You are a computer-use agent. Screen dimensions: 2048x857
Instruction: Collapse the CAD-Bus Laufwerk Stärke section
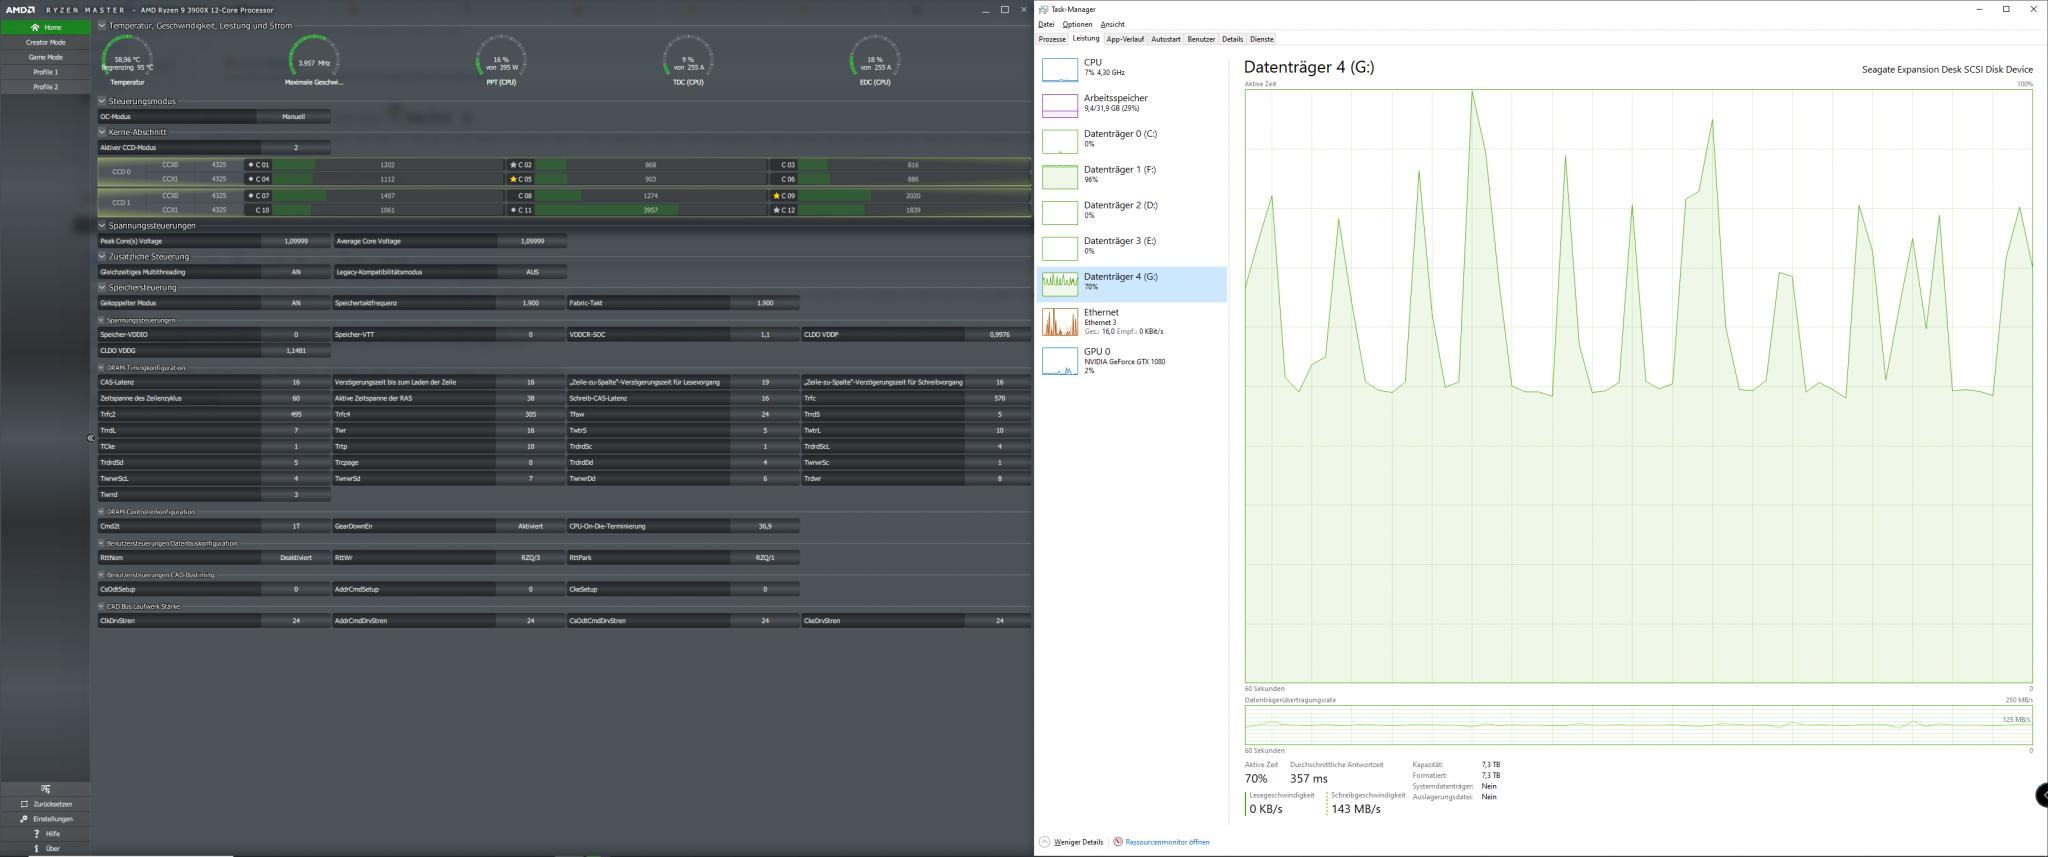tap(102, 606)
